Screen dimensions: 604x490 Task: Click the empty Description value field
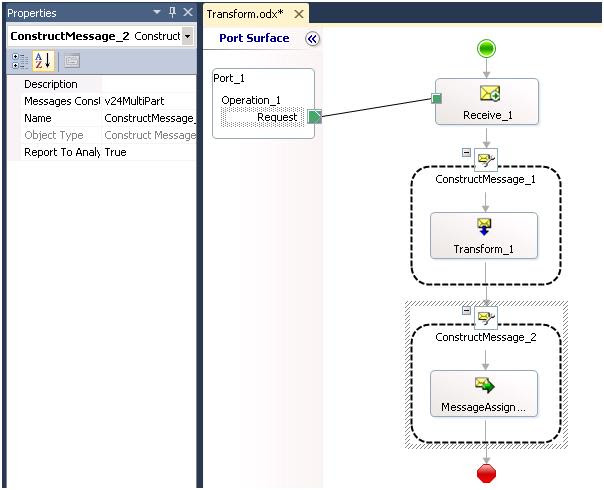click(x=149, y=84)
